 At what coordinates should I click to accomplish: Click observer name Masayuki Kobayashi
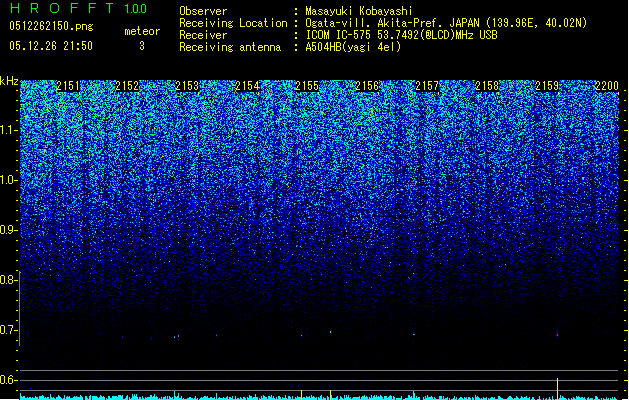click(x=359, y=11)
